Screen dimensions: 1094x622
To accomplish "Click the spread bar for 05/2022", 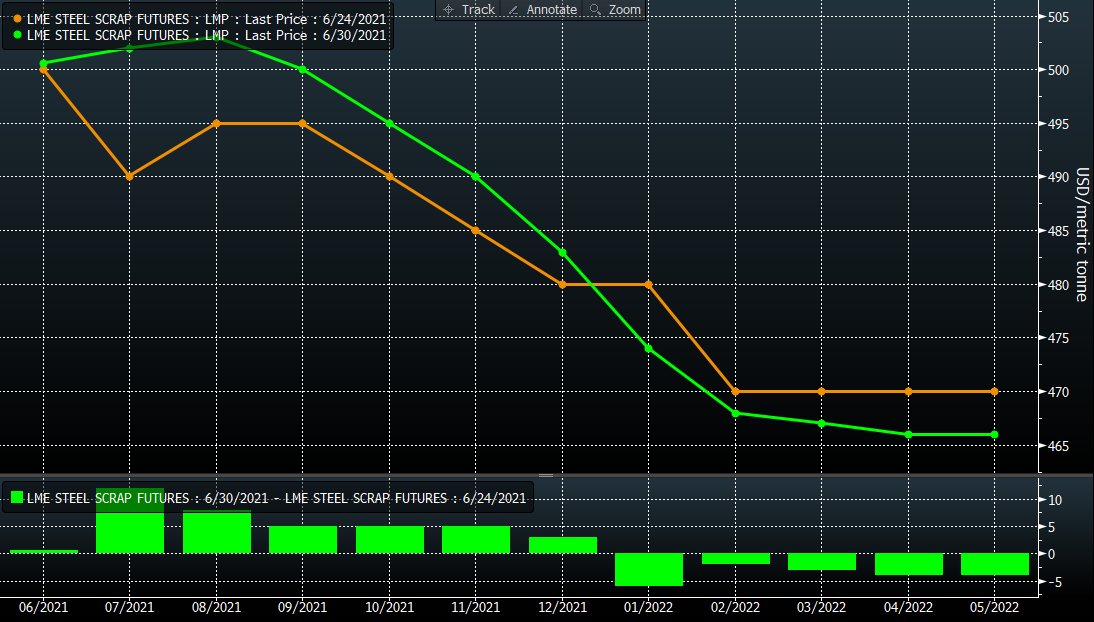I will (x=994, y=564).
